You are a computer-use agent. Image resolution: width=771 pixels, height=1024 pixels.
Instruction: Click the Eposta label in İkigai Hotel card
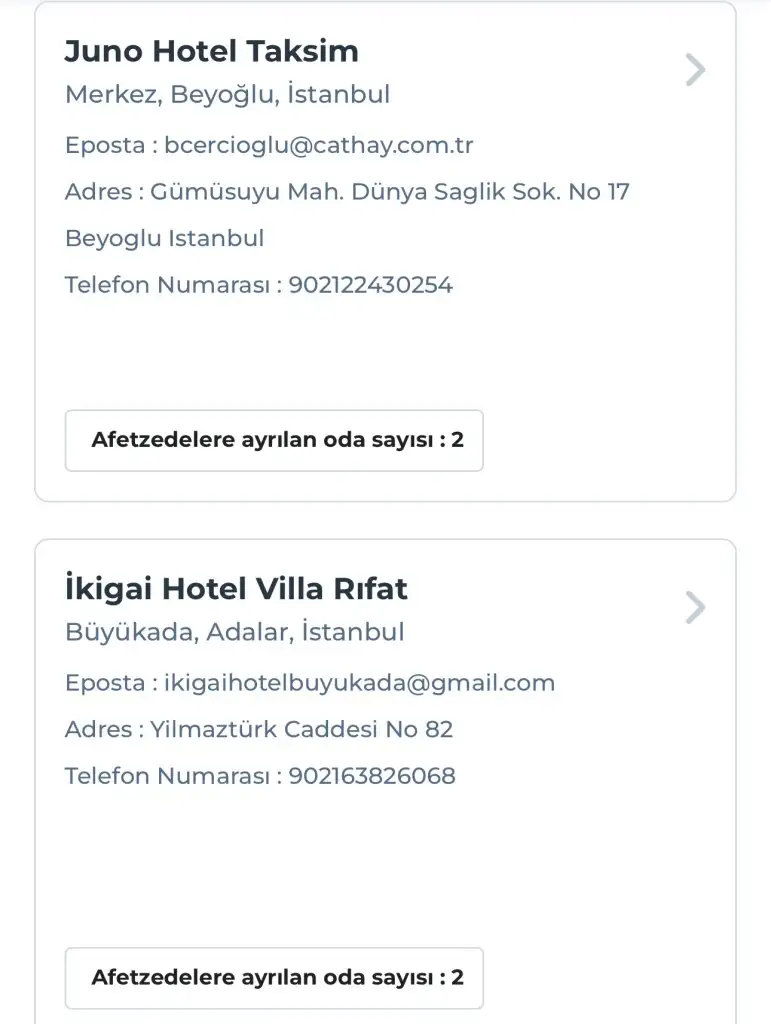coord(105,683)
